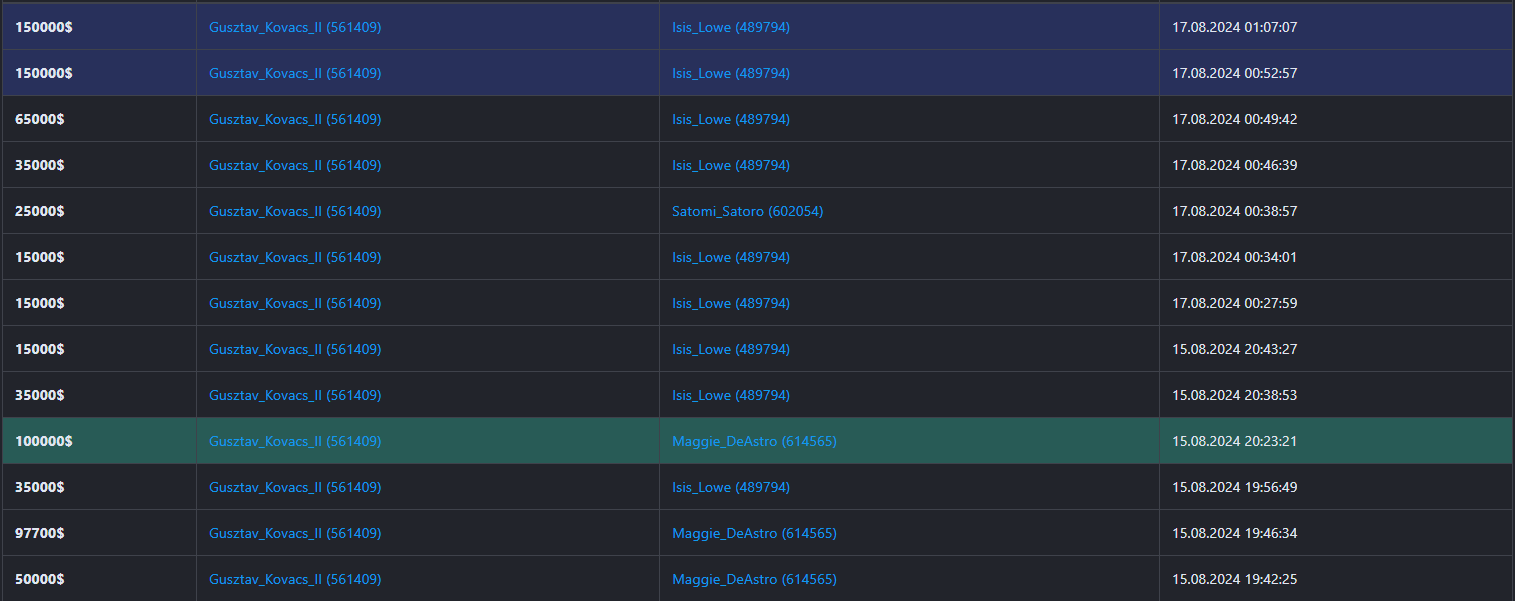Click the timestamp 17.08.2024 00:34:01
The width and height of the screenshot is (1515, 601).
1234,257
